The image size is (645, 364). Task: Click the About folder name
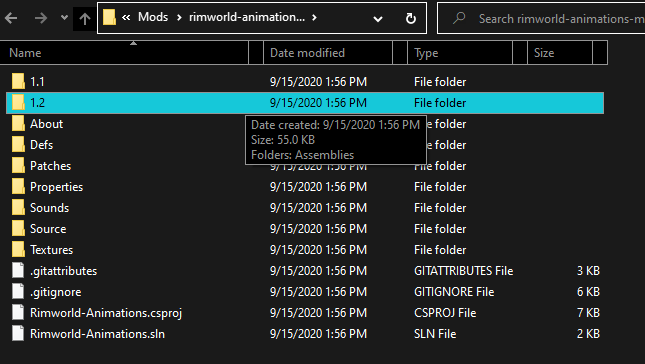pyautogui.click(x=46, y=124)
